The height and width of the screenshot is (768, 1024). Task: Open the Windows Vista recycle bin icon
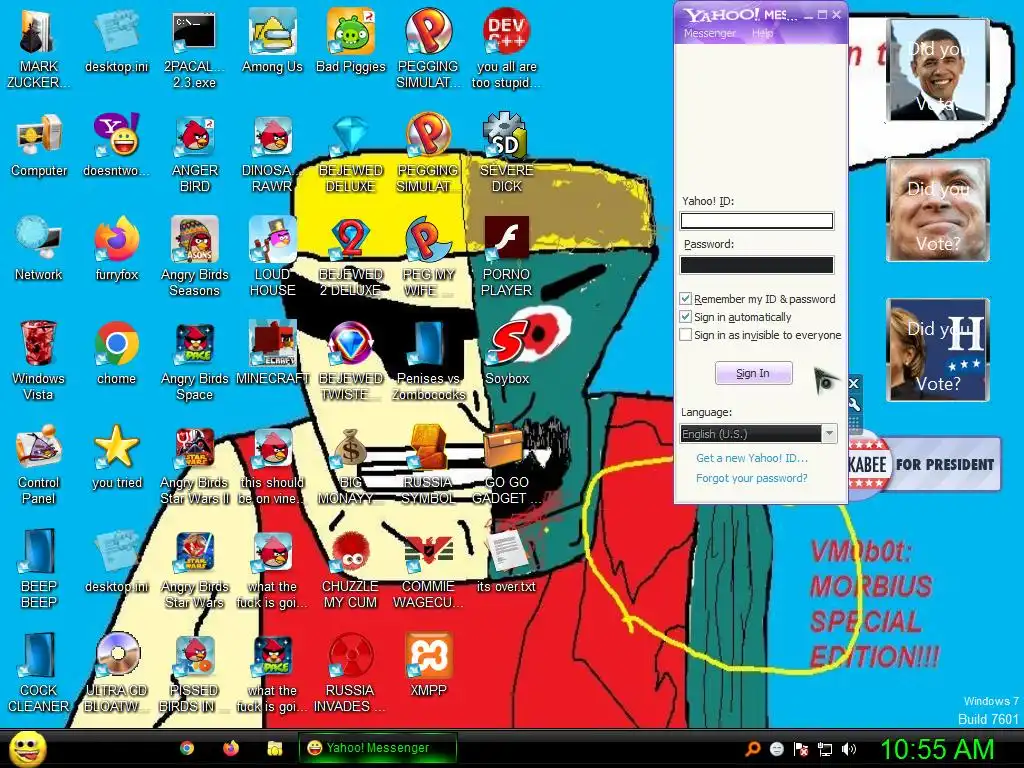tap(38, 360)
